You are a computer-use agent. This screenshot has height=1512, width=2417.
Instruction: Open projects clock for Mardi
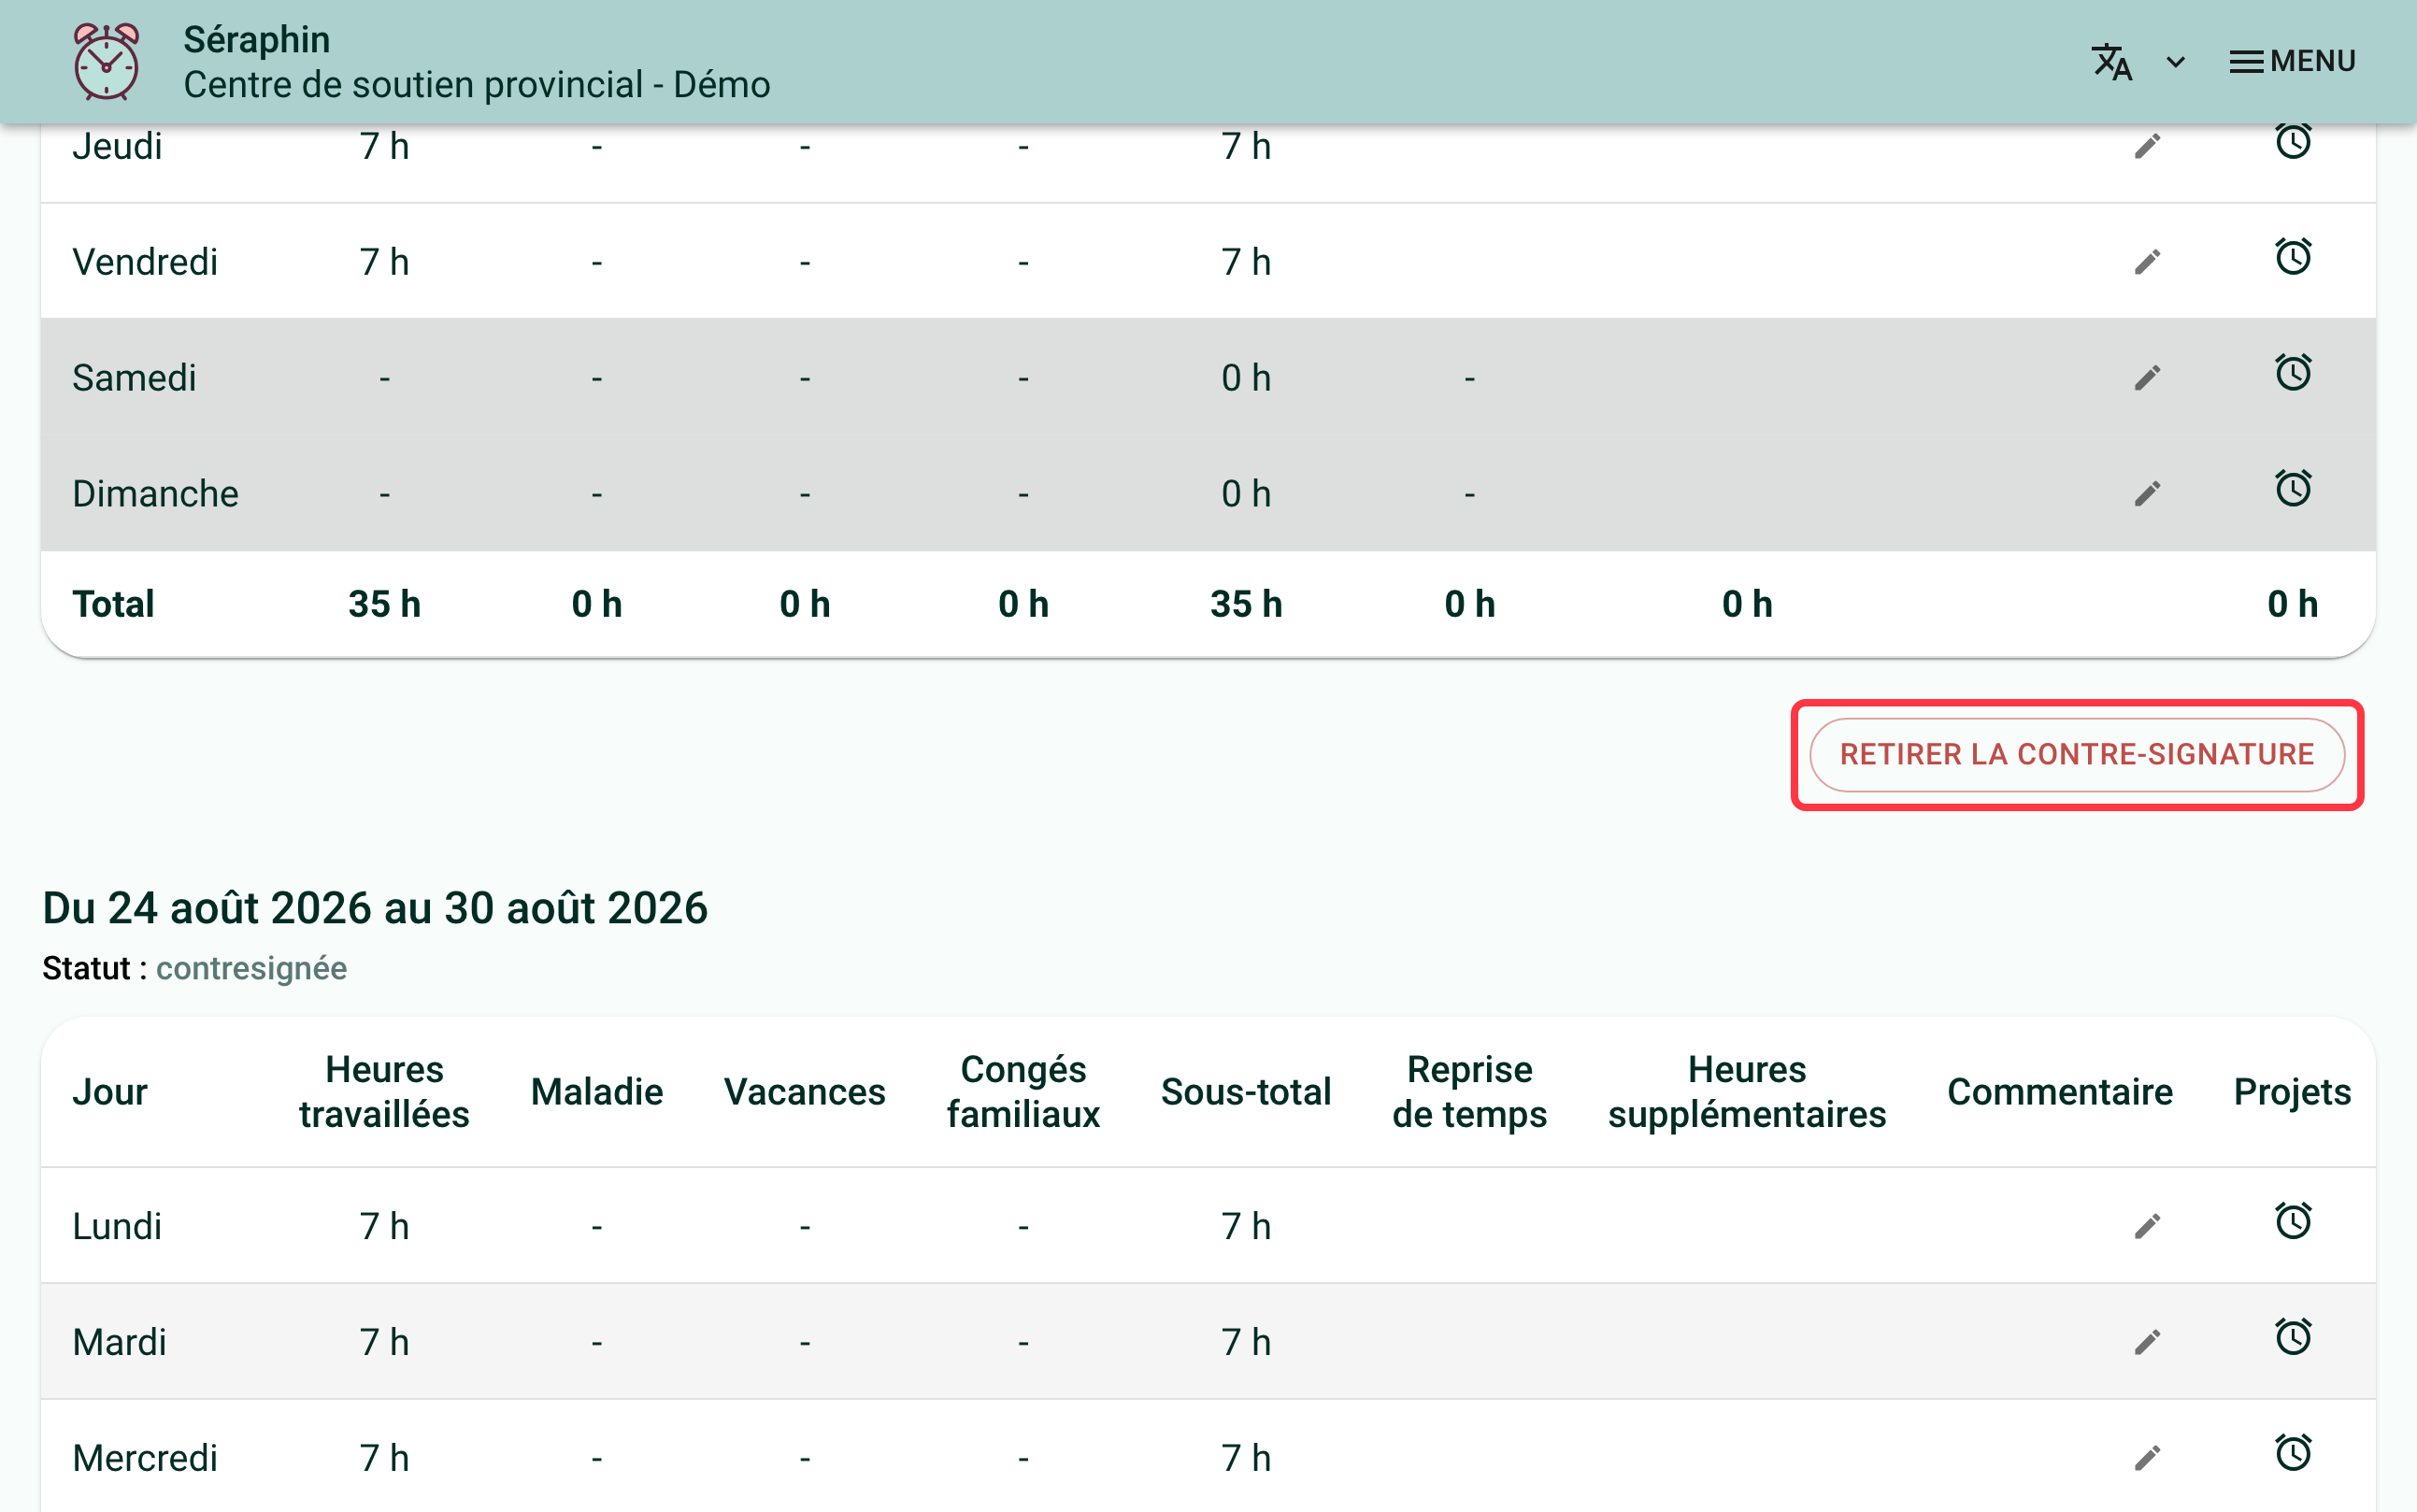2293,1337
